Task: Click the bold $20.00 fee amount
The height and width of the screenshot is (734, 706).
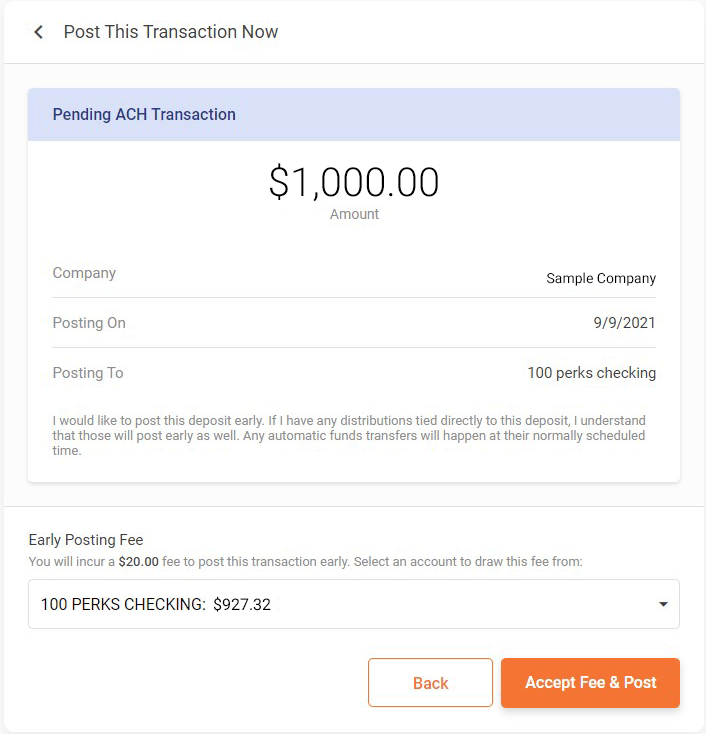Action: 138,562
